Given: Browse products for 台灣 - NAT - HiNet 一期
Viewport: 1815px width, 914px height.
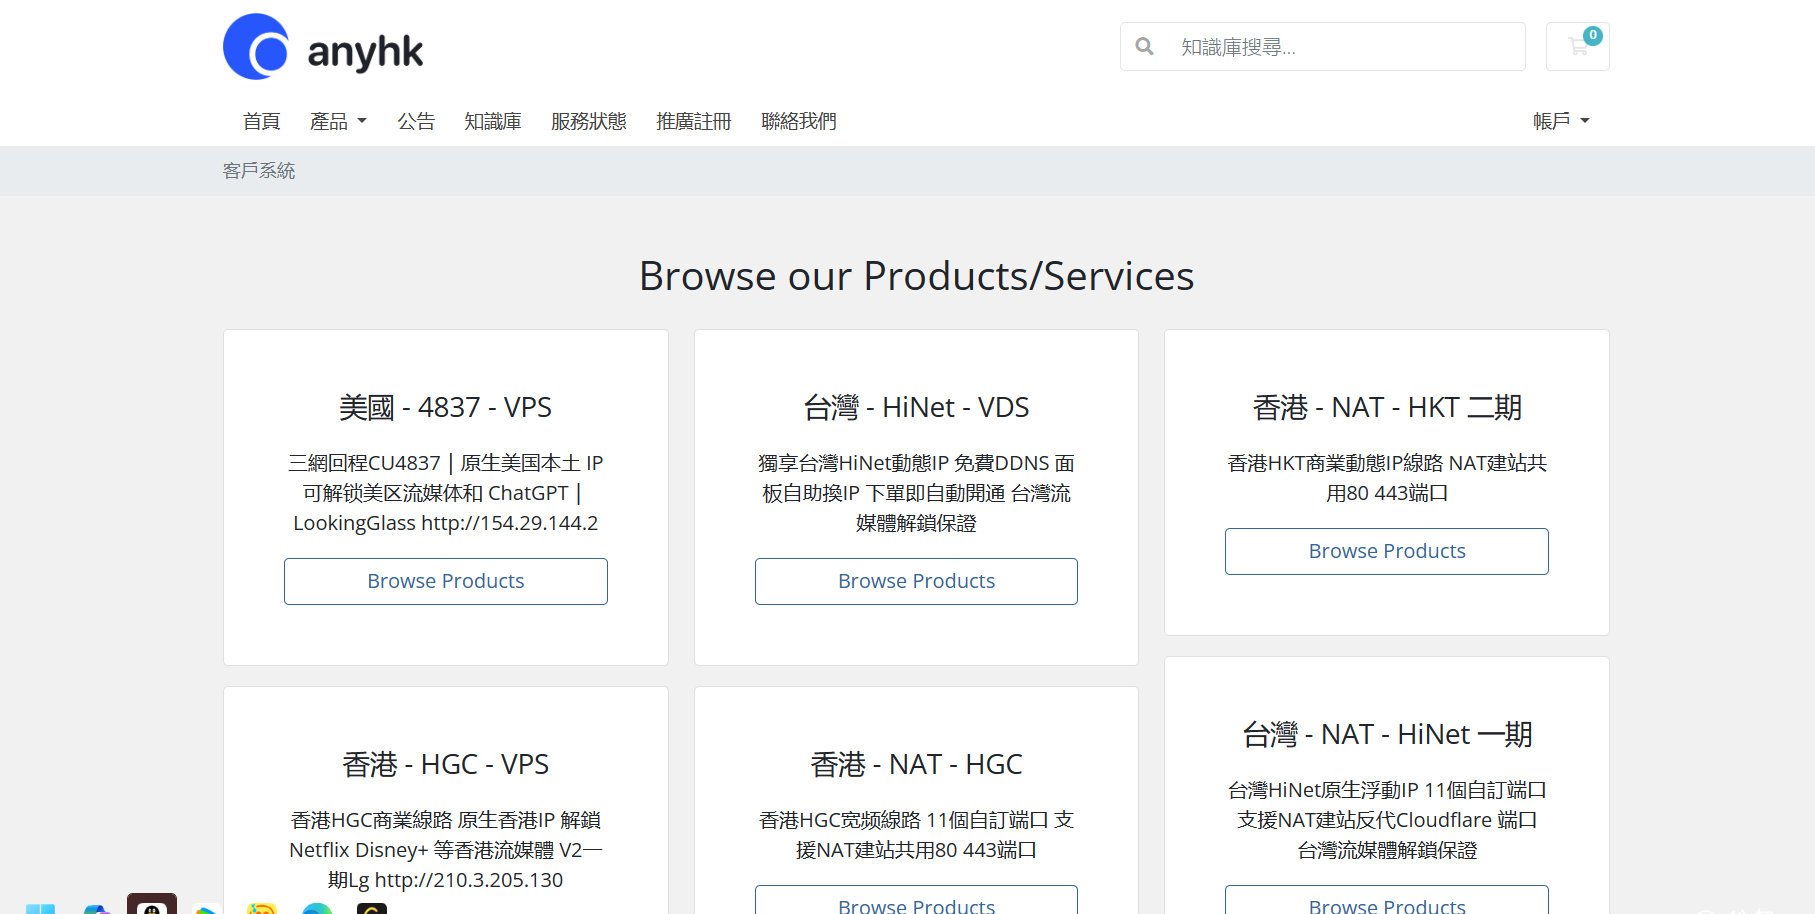Looking at the screenshot, I should [x=1386, y=902].
